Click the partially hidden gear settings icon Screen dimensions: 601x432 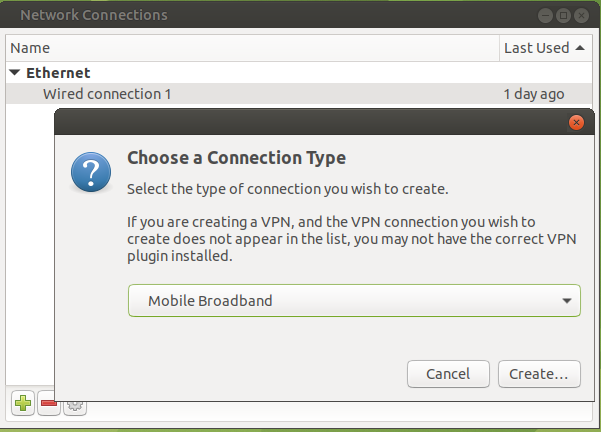(75, 406)
